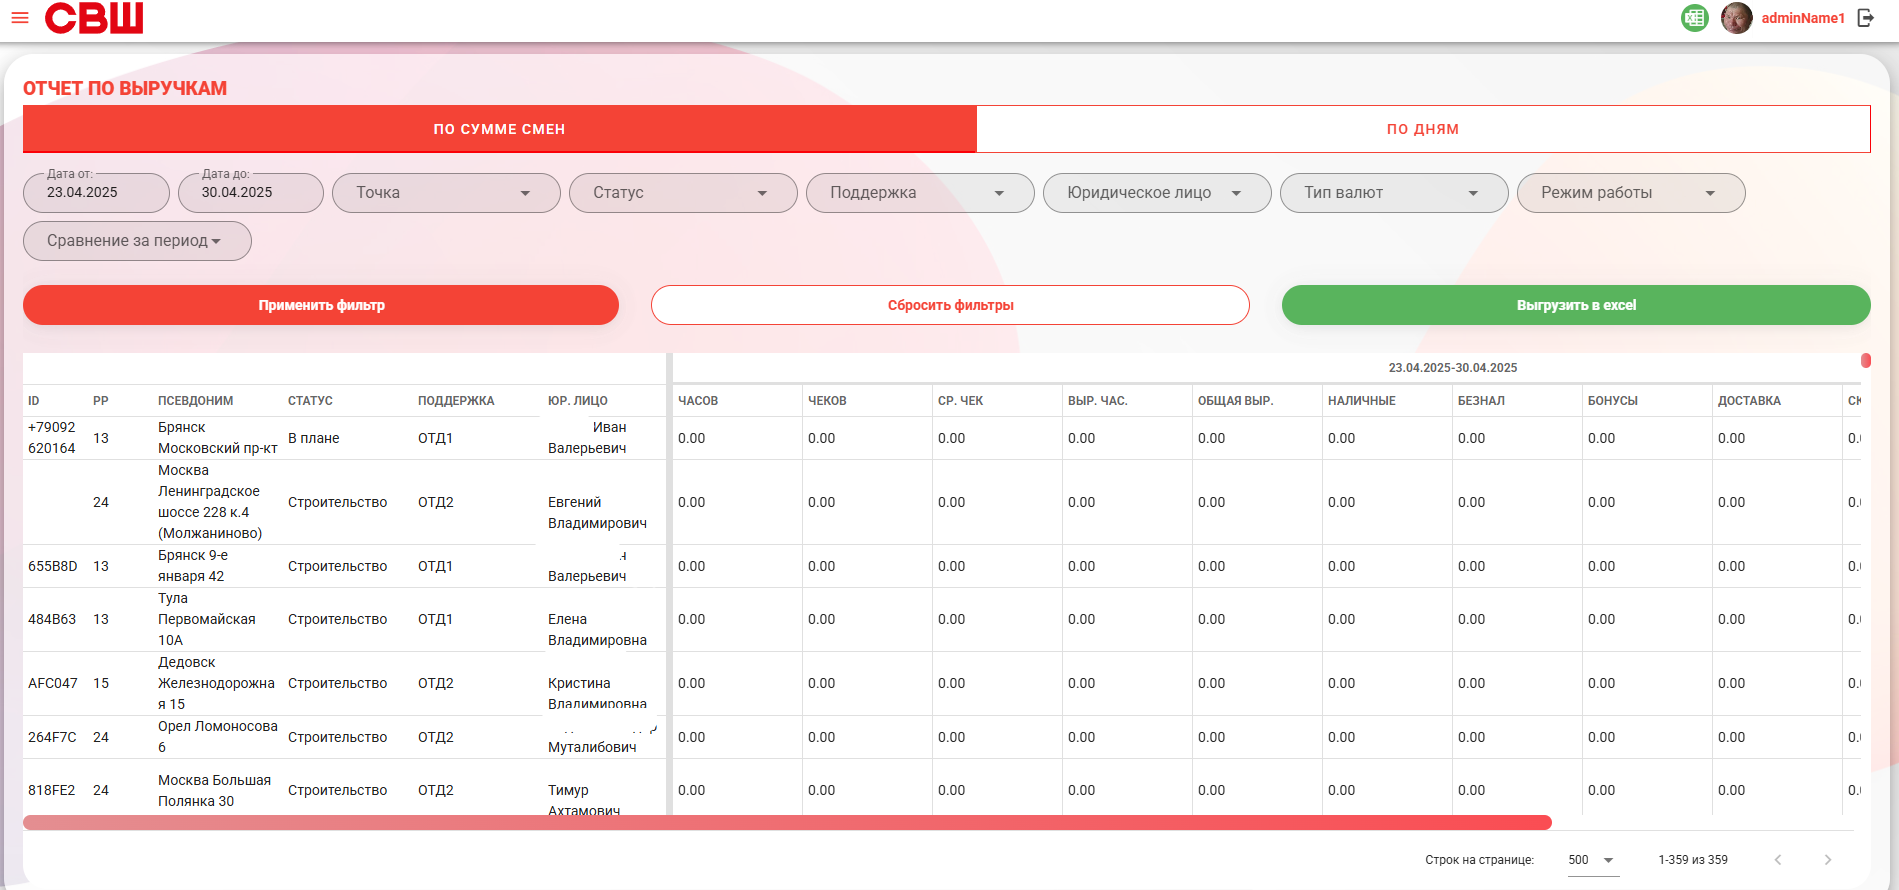This screenshot has height=890, width=1899.
Task: Go to previous page of rows
Action: 1778,860
